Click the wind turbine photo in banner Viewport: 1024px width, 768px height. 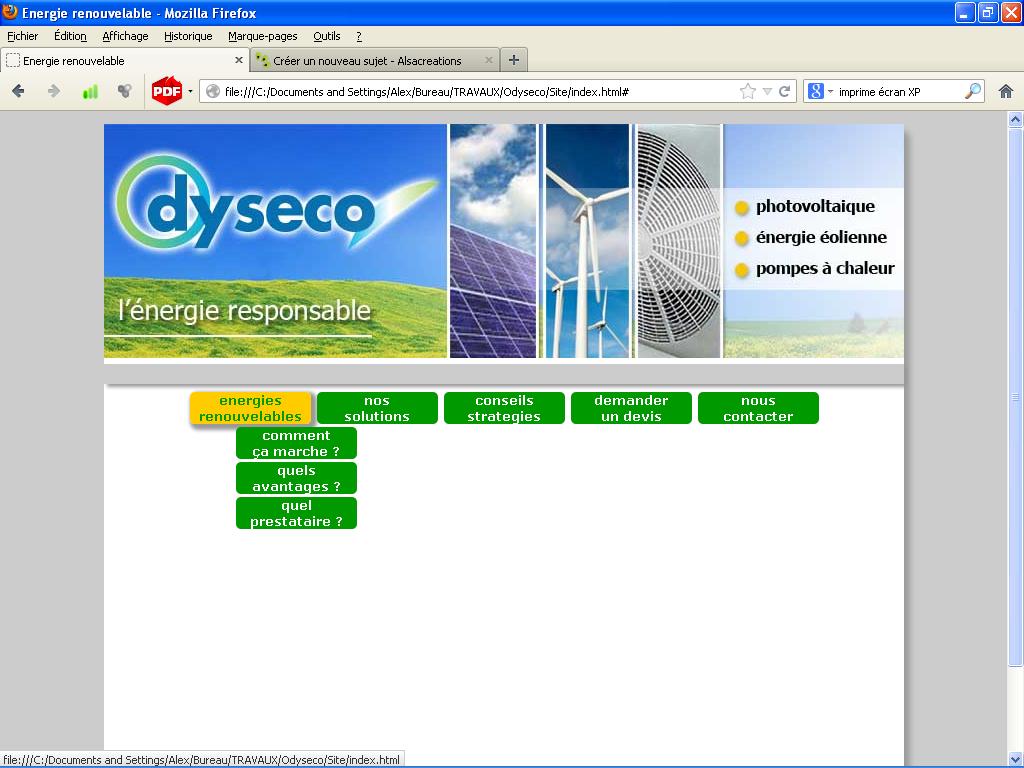point(587,241)
